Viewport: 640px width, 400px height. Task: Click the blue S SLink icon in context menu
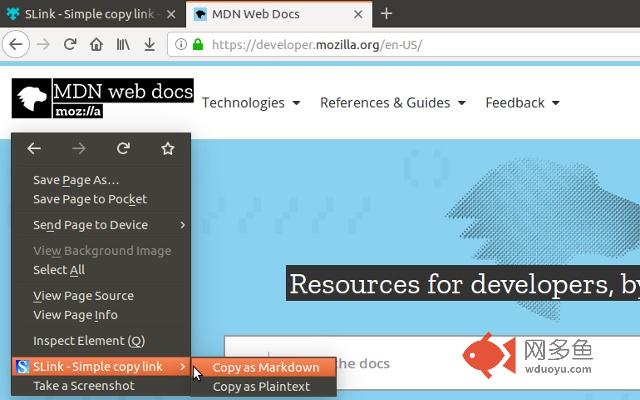coord(22,367)
